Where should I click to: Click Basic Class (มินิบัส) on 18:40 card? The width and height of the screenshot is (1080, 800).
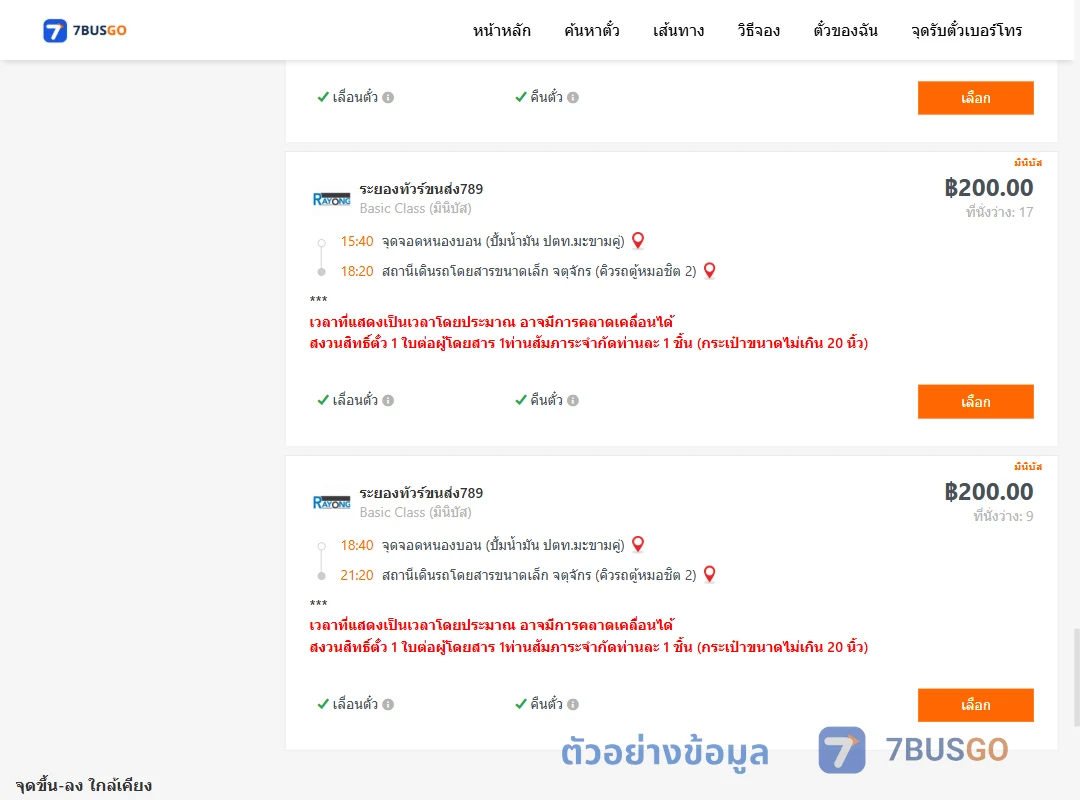[415, 512]
